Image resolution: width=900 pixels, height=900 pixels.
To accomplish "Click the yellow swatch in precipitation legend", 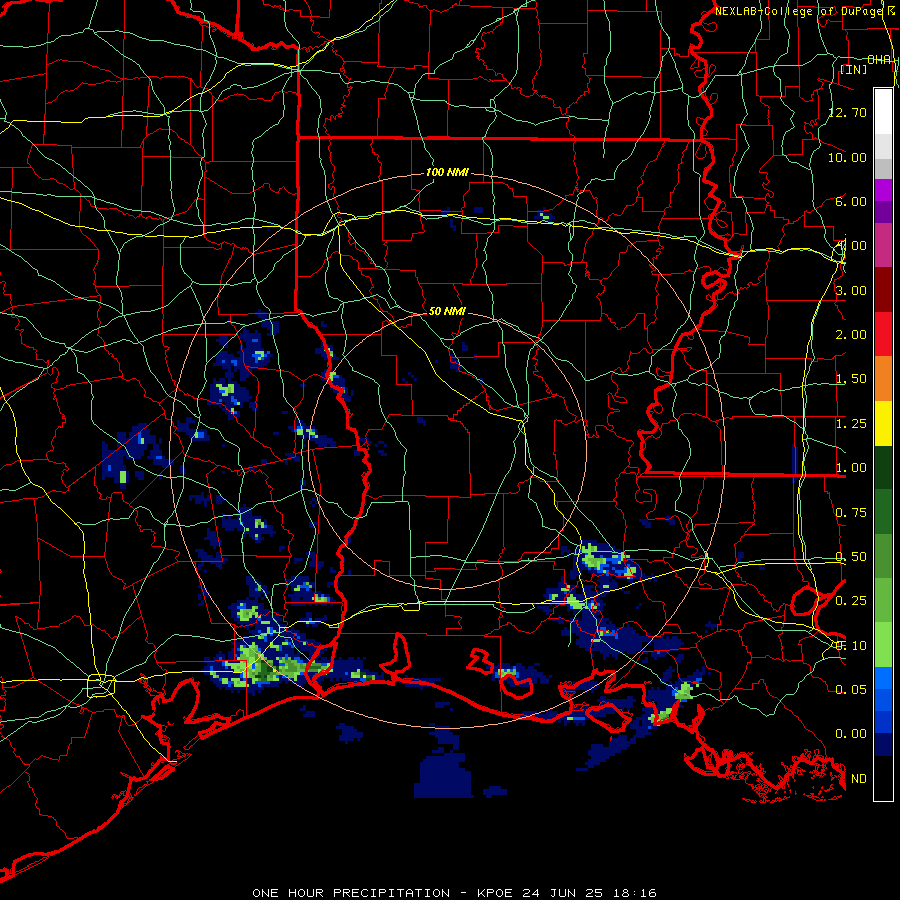I will (x=883, y=424).
